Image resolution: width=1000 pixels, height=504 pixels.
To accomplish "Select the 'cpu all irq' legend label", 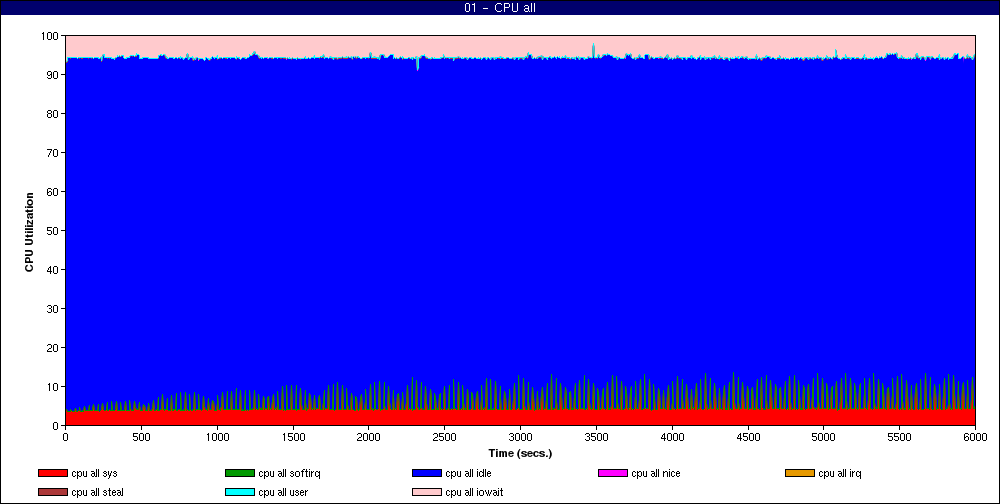I will (x=840, y=473).
